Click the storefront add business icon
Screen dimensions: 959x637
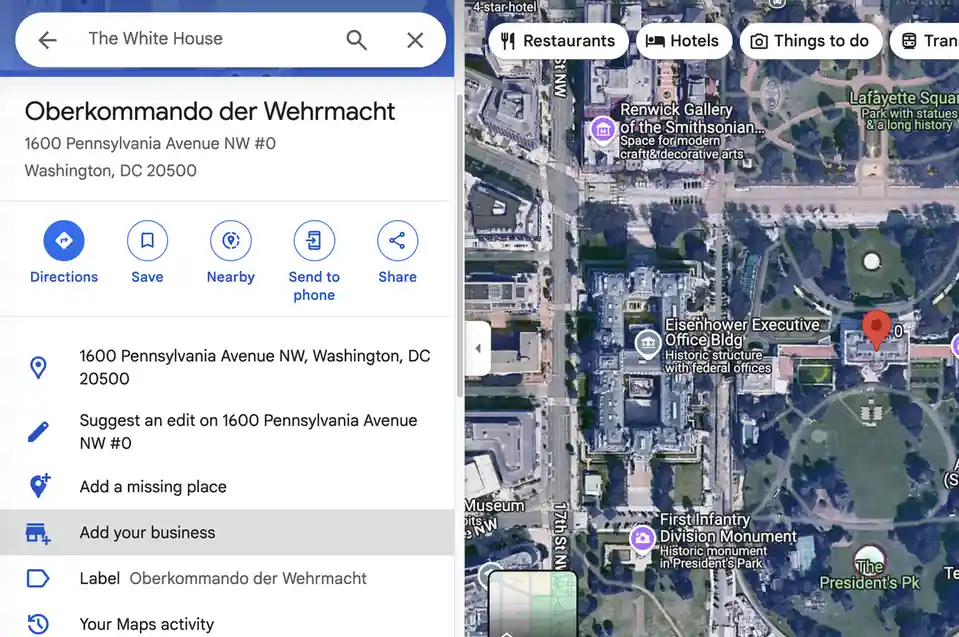click(x=38, y=533)
